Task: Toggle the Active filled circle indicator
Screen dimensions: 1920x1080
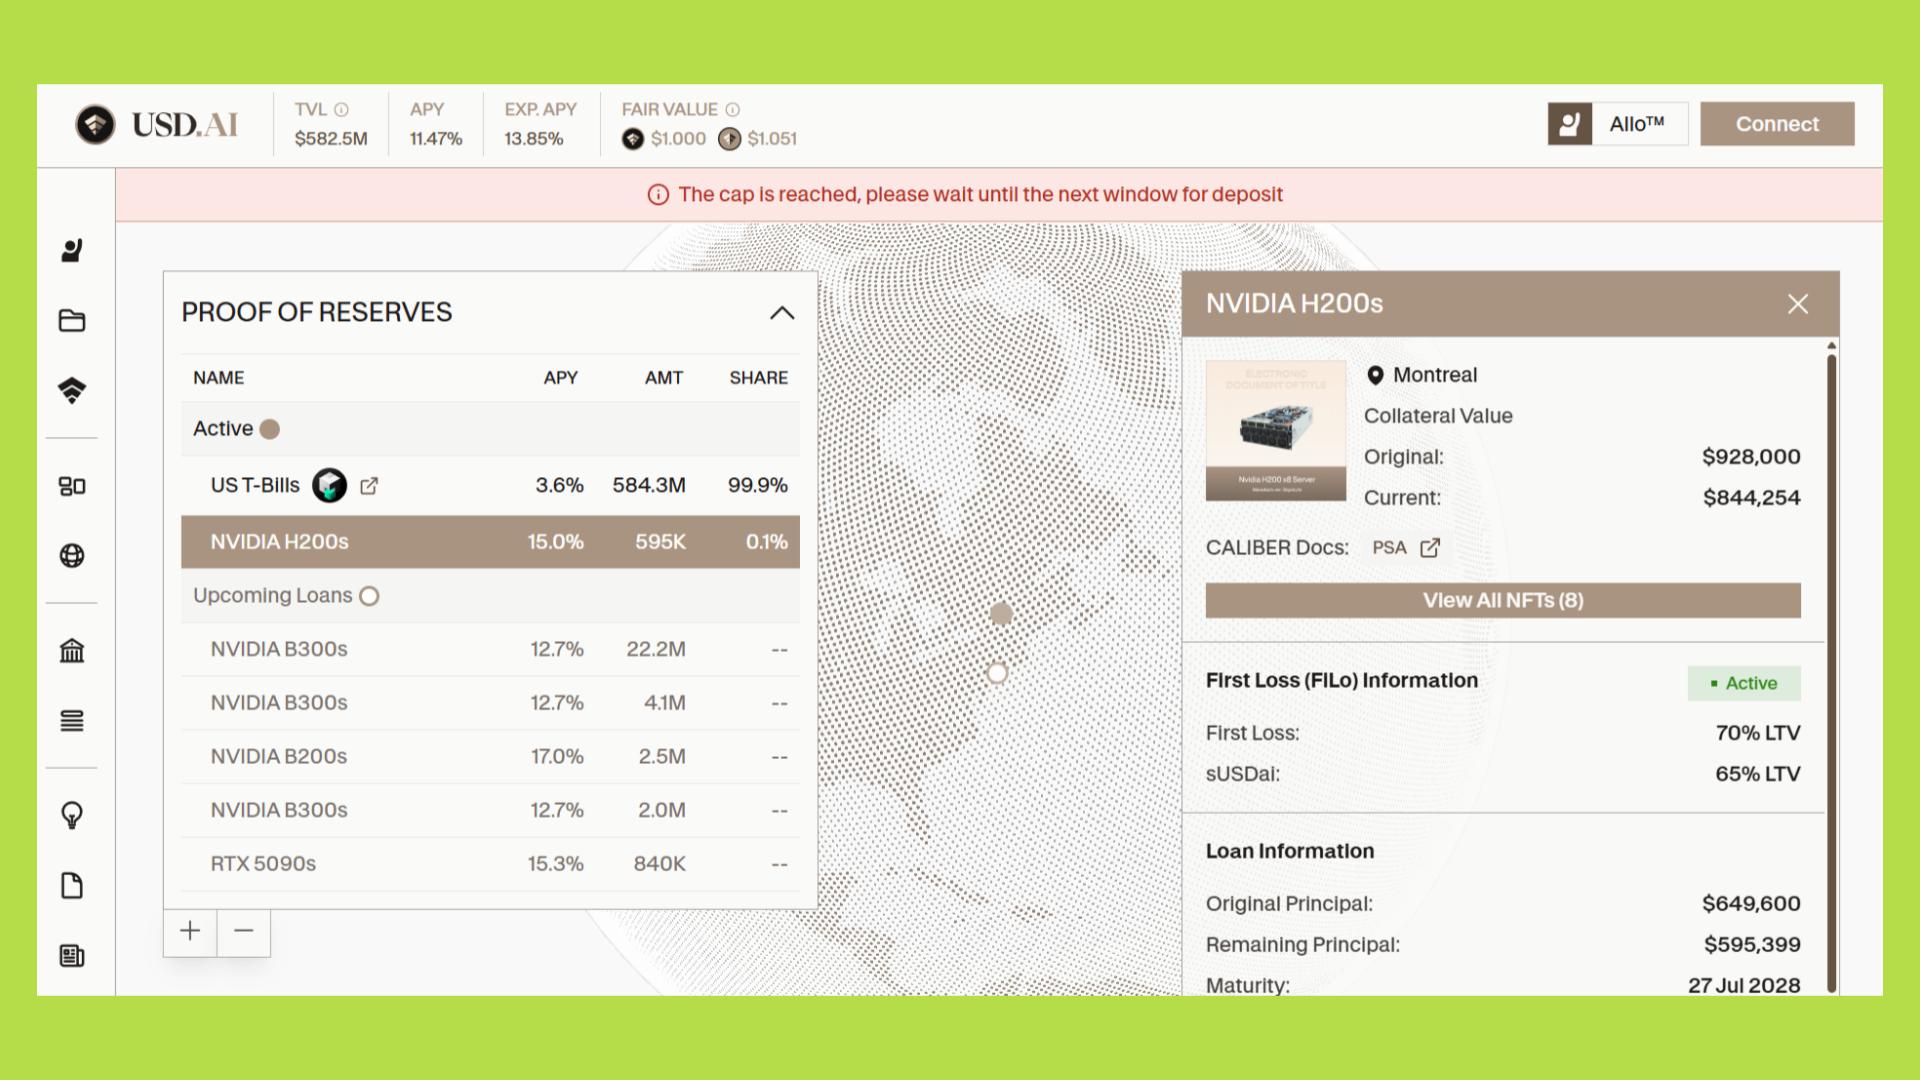Action: point(270,429)
